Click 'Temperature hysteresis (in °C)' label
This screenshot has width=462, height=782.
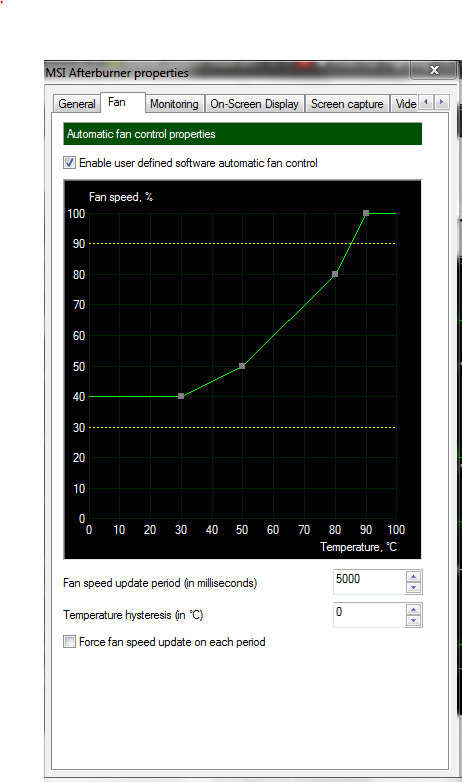click(x=133, y=615)
